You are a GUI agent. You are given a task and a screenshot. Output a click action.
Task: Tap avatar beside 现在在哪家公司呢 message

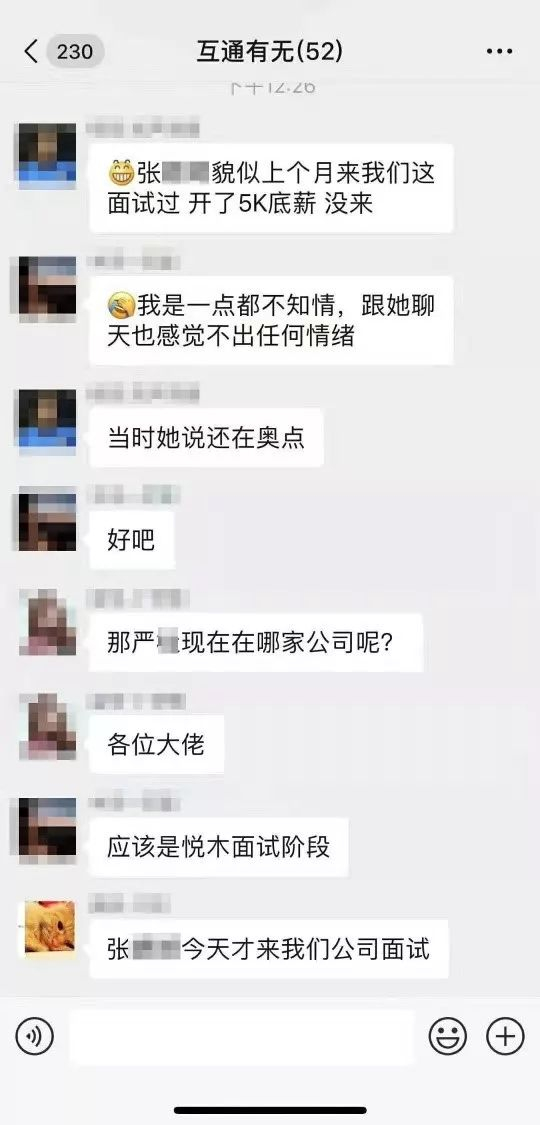click(x=47, y=622)
